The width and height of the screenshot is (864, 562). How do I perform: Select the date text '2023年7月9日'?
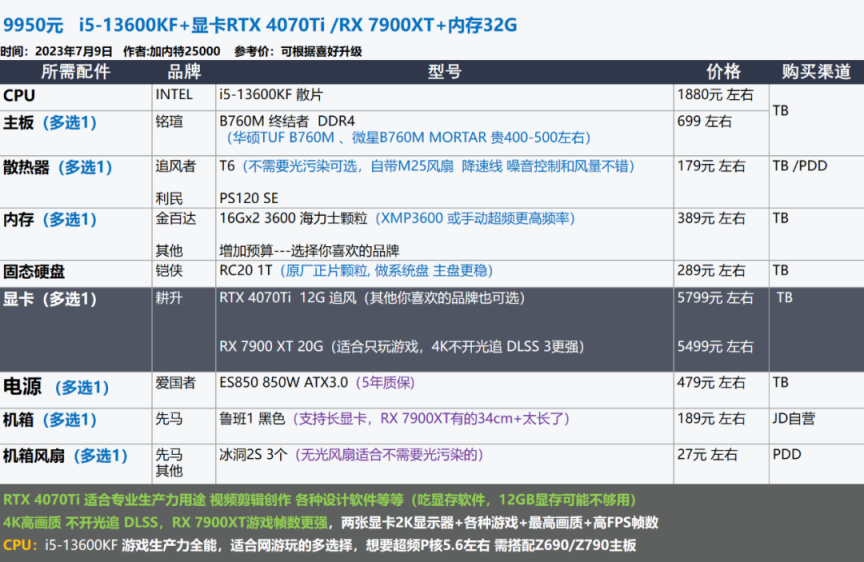pyautogui.click(x=73, y=51)
